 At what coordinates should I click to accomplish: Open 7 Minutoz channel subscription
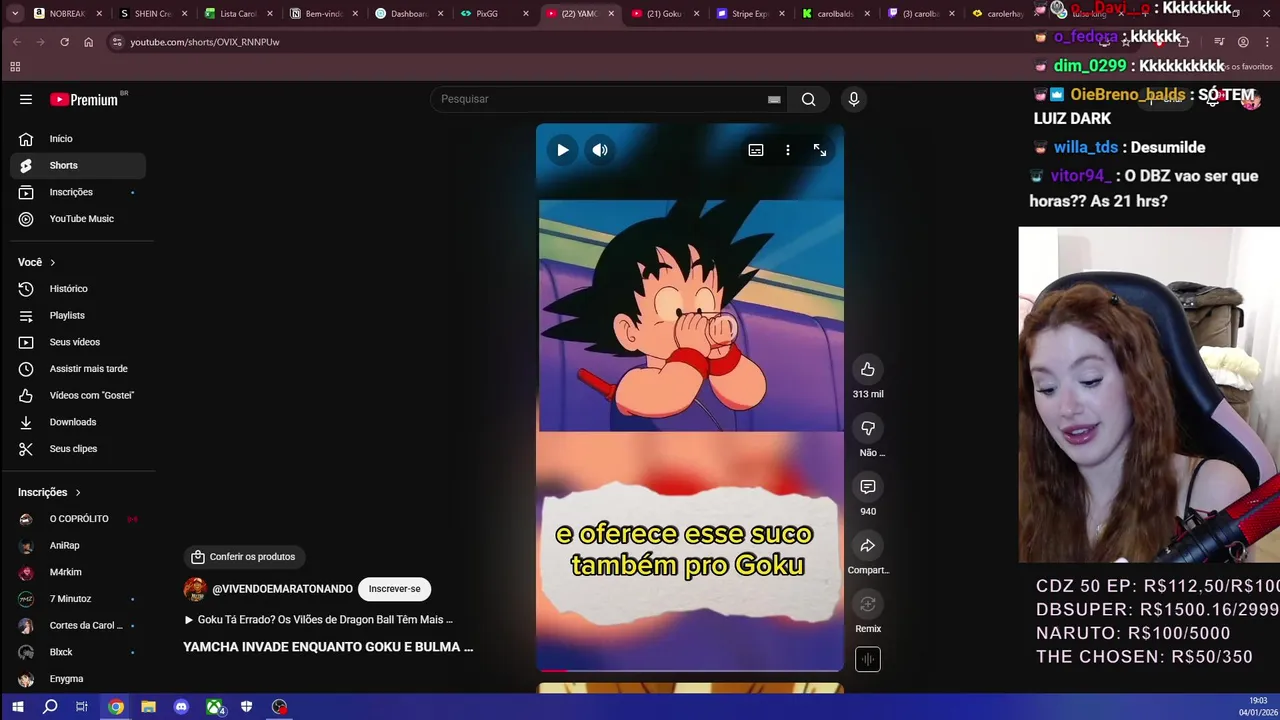click(78, 599)
